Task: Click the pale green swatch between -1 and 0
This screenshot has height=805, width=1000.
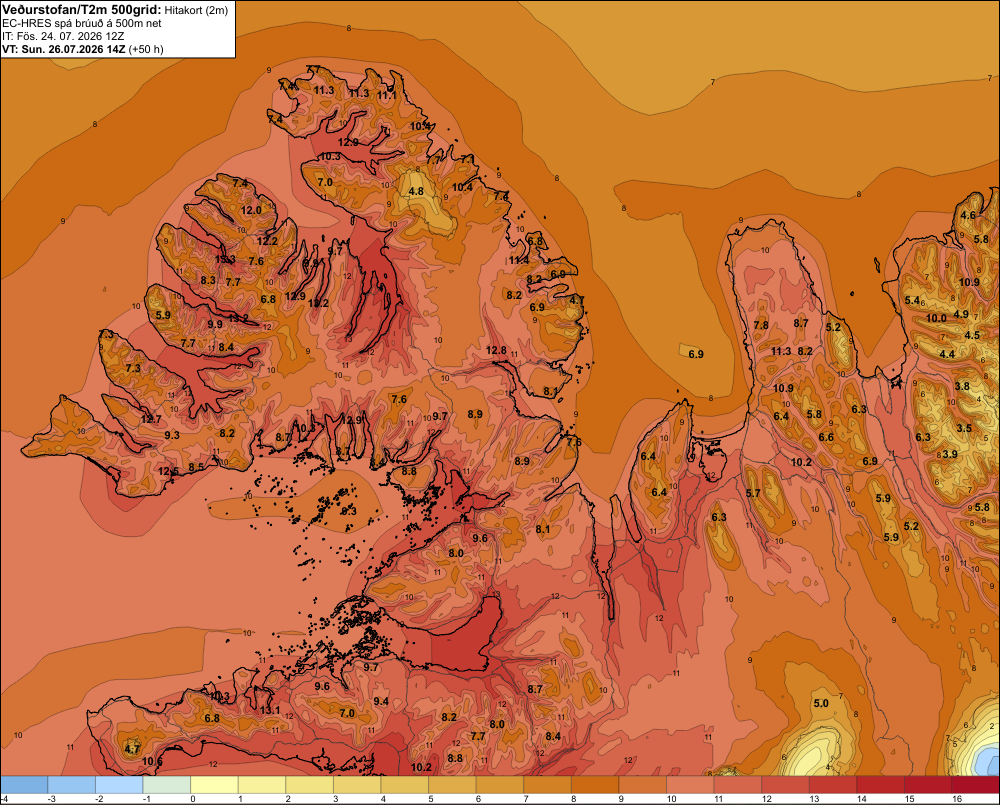Action: pyautogui.click(x=167, y=784)
